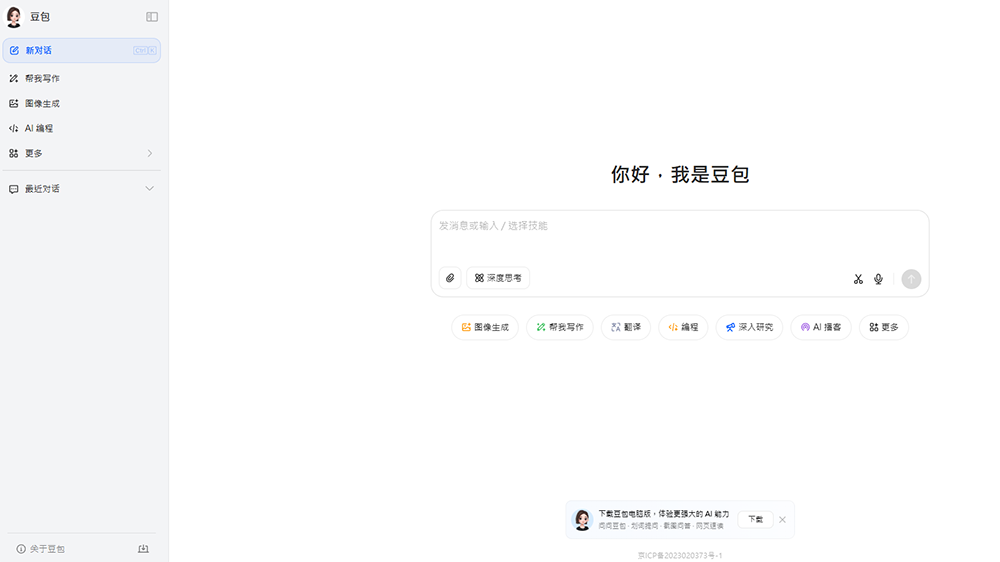Start a 新对话 conversation
This screenshot has height=562, width=1000.
[82, 50]
